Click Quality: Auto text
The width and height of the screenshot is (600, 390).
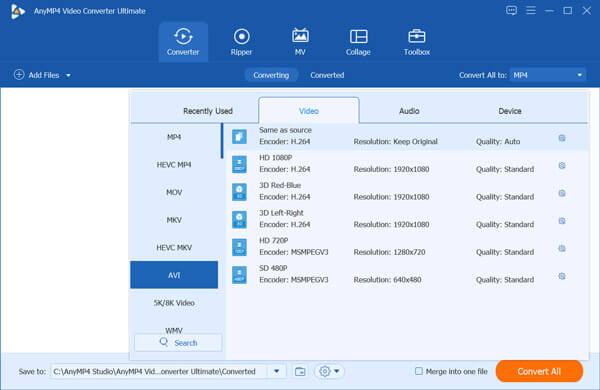pyautogui.click(x=498, y=142)
